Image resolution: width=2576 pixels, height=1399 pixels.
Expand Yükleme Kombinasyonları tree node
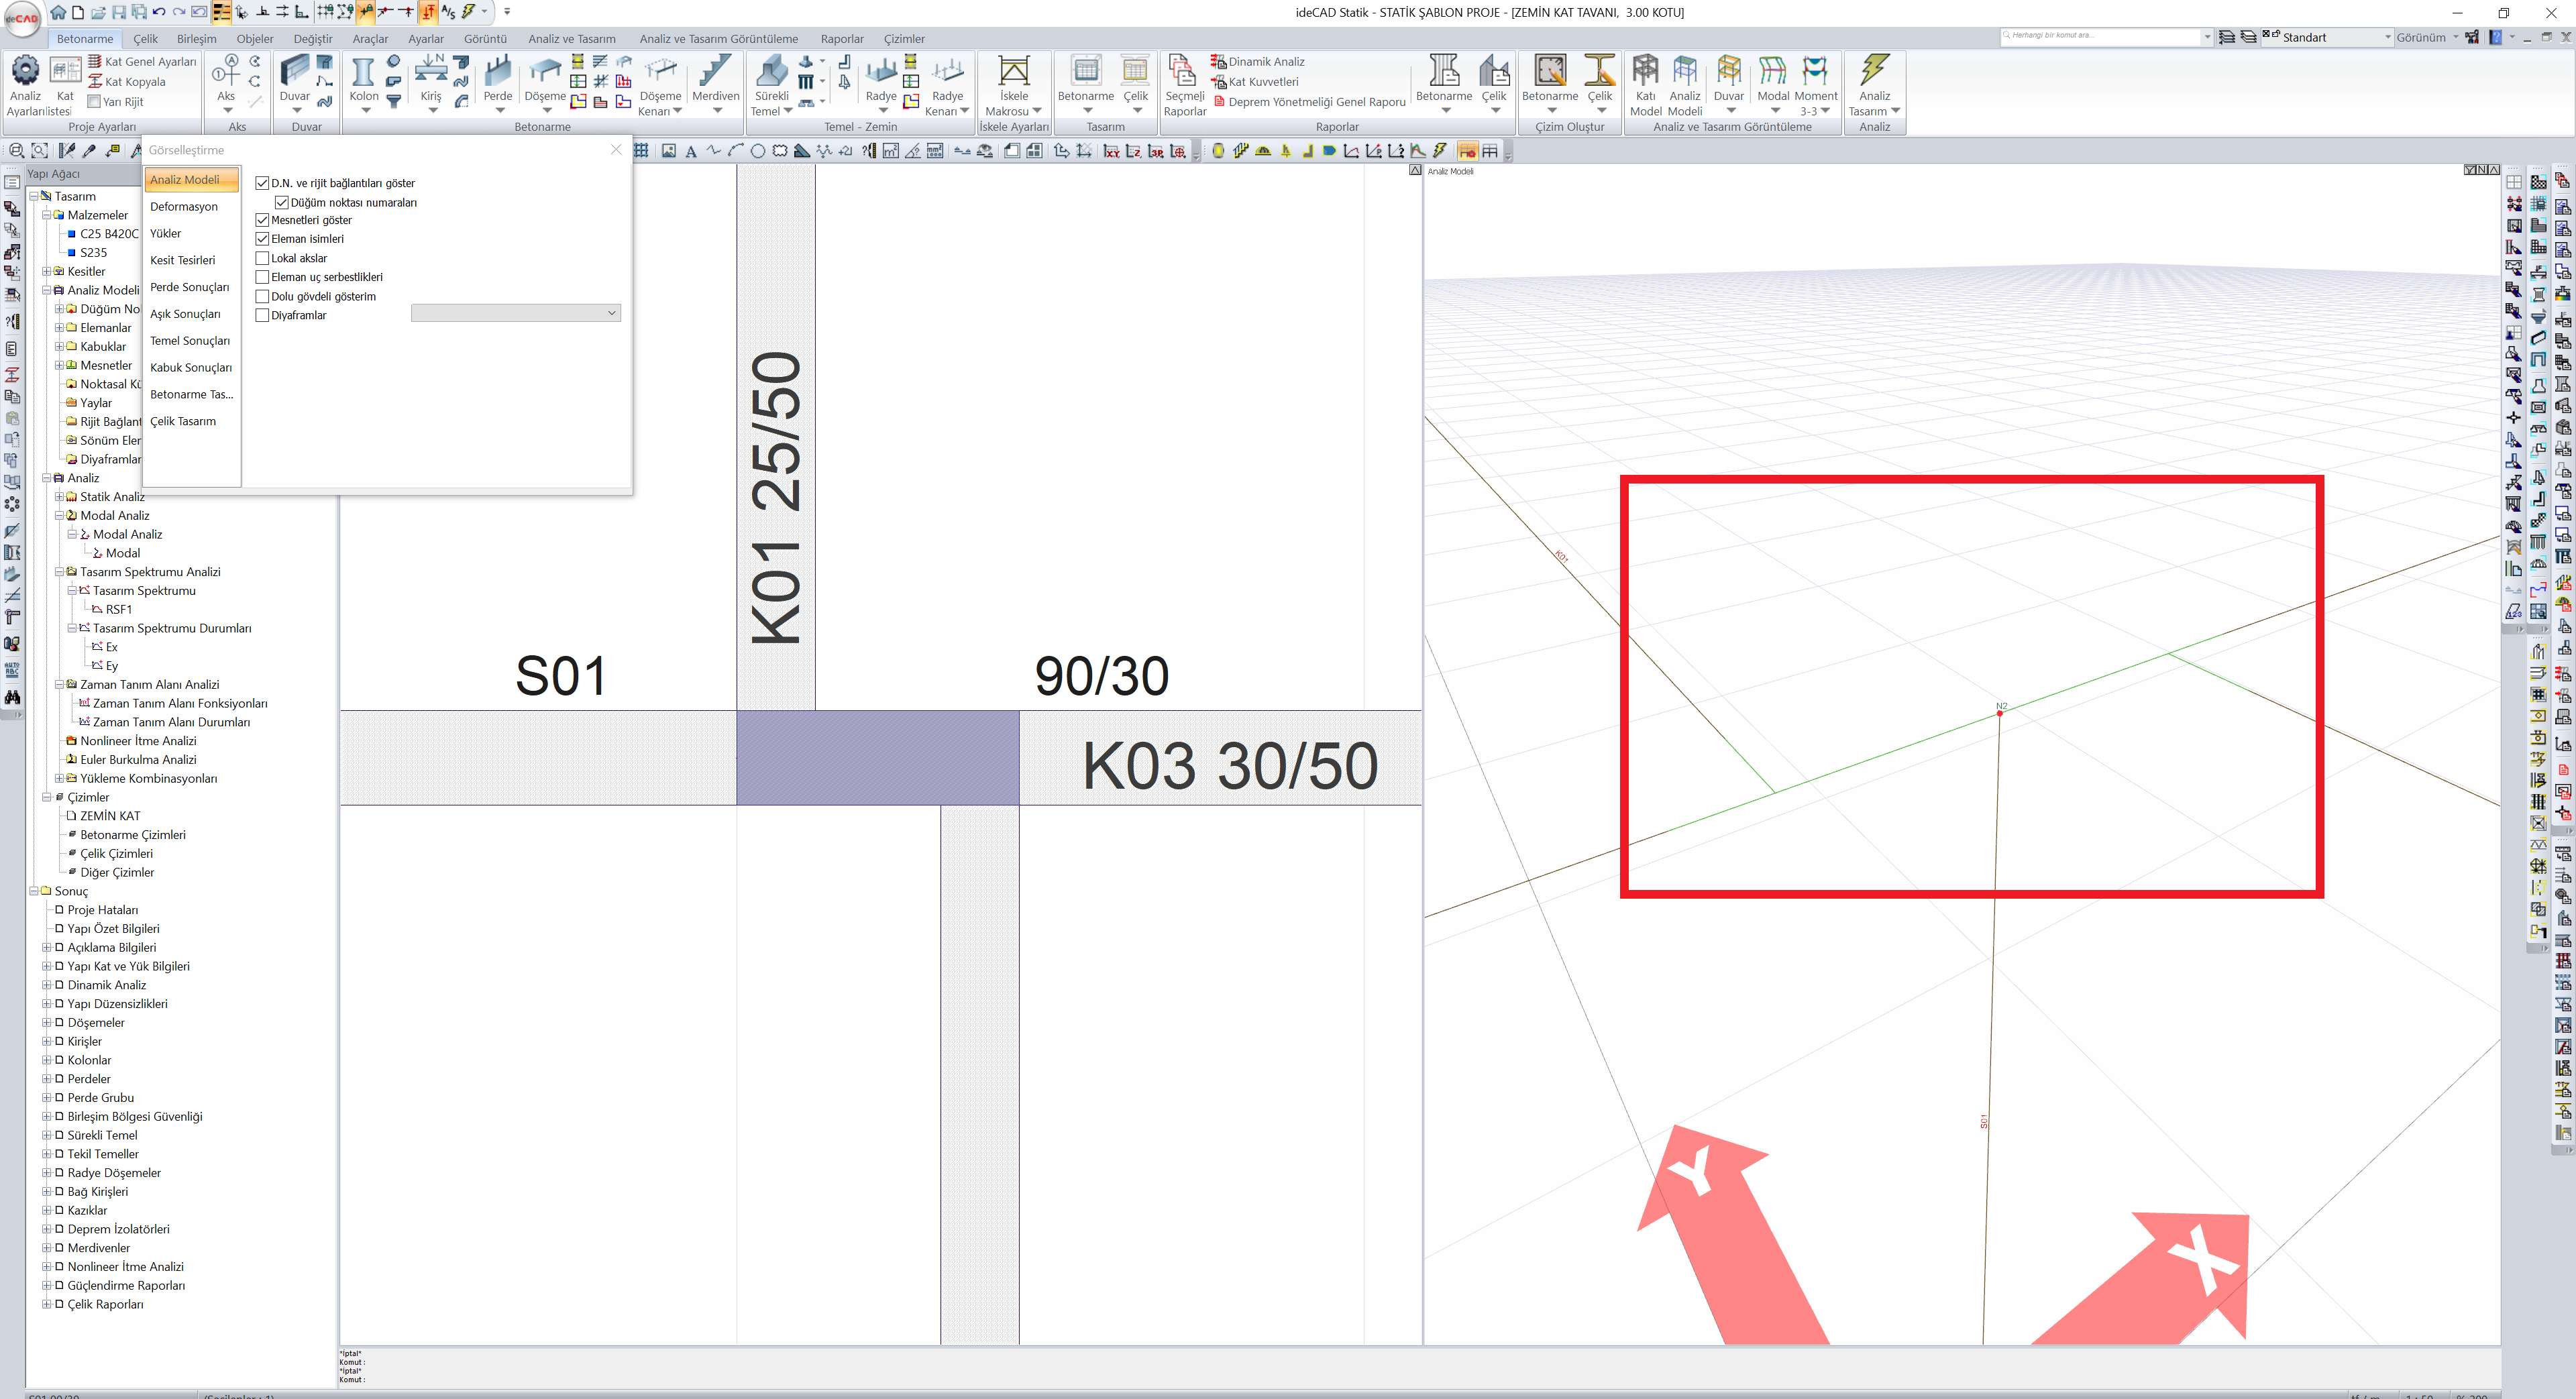pos(59,778)
